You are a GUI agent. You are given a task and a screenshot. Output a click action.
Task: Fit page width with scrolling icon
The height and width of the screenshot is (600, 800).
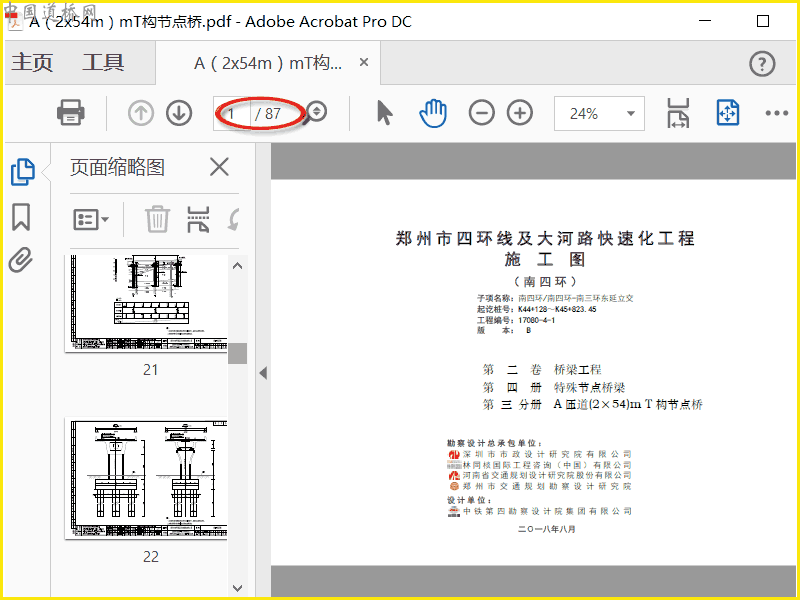tap(678, 113)
